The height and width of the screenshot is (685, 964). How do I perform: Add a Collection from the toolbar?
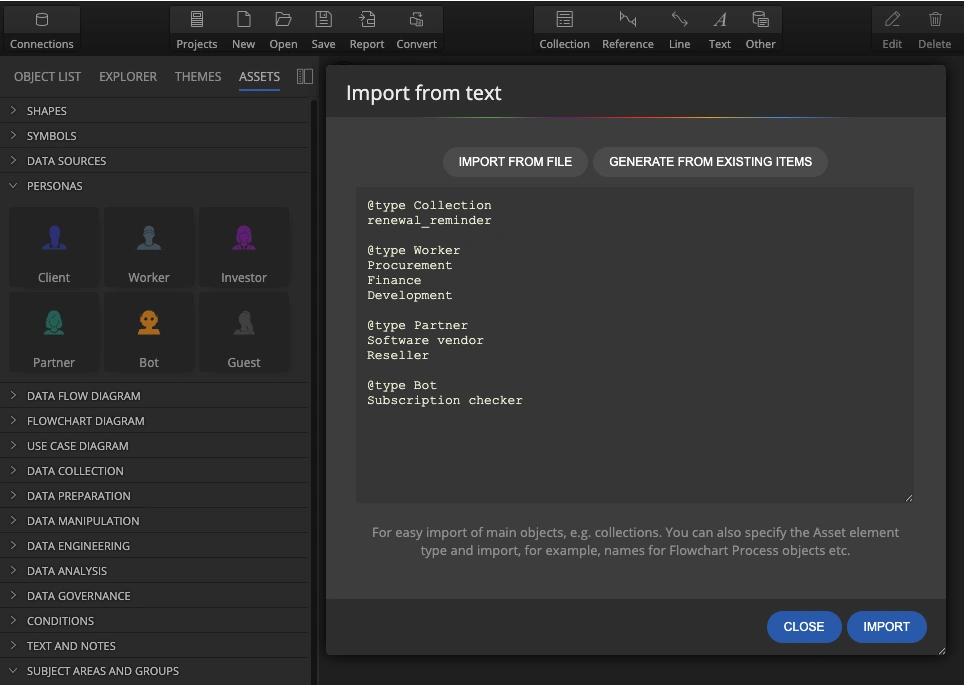(564, 20)
